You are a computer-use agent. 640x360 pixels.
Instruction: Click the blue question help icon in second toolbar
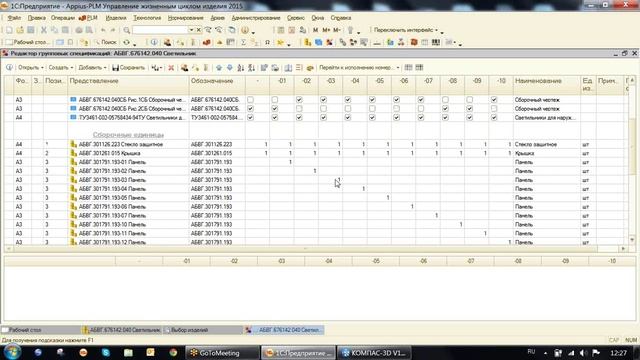click(154, 42)
